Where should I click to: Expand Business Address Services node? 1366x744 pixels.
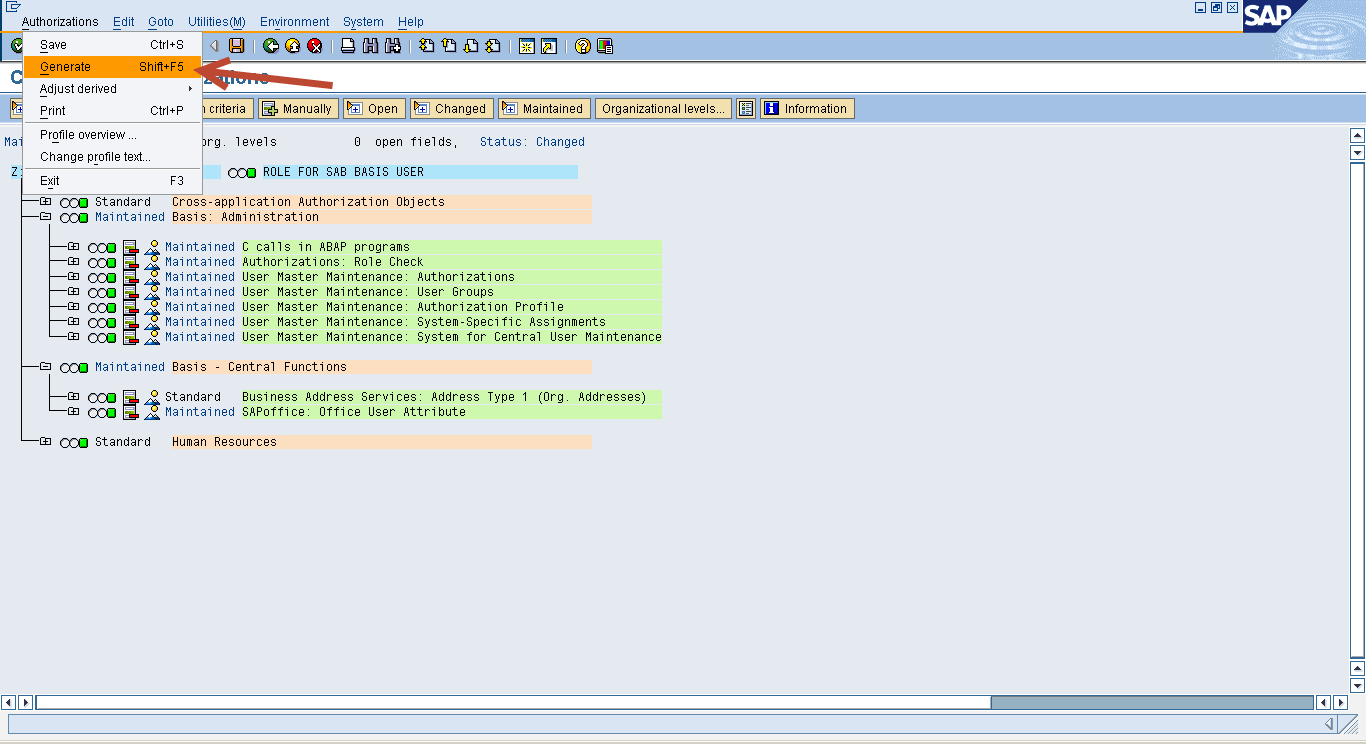73,396
